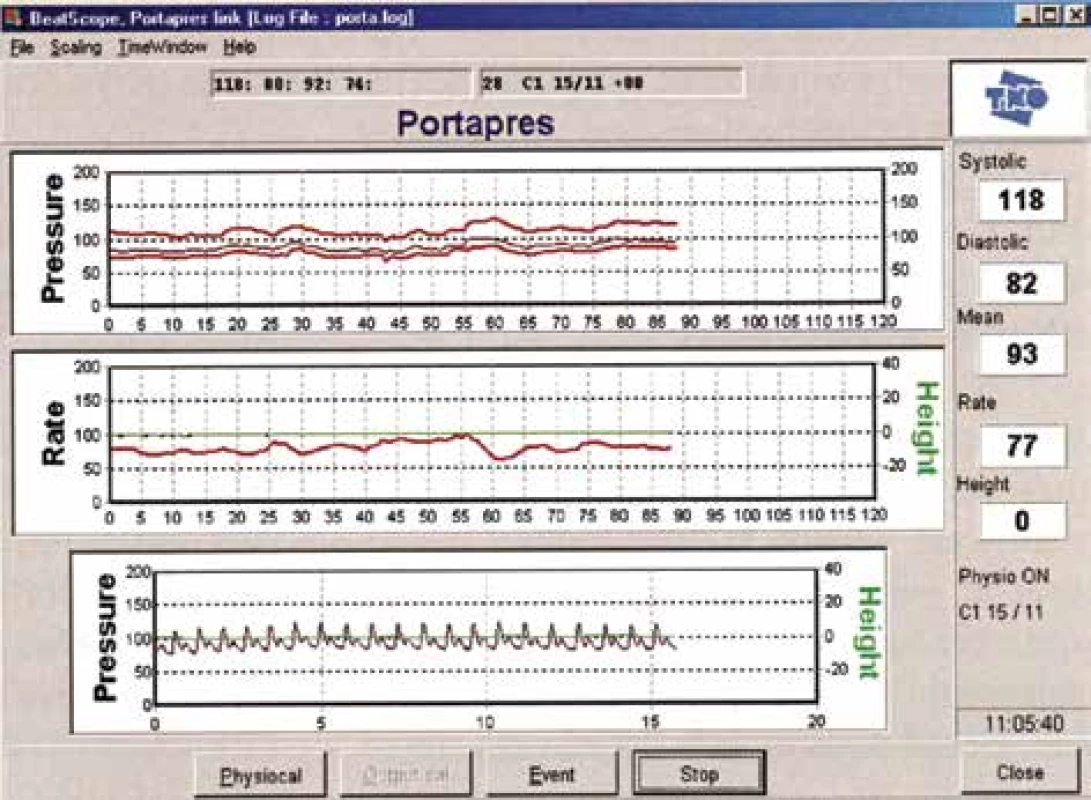Click the Systolic value 118
The width and height of the screenshot is (1091, 800).
click(x=1021, y=200)
